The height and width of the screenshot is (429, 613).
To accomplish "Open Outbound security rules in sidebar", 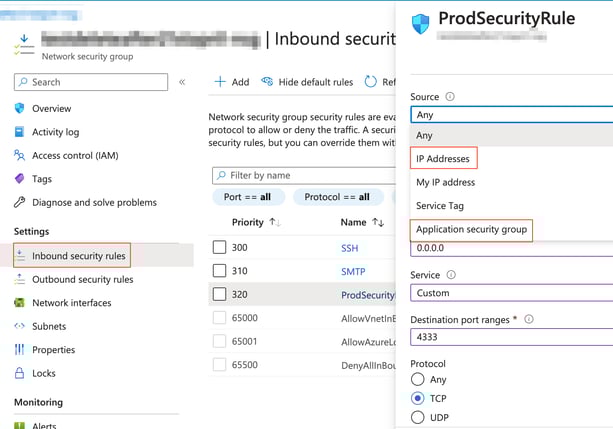I will 82,280.
